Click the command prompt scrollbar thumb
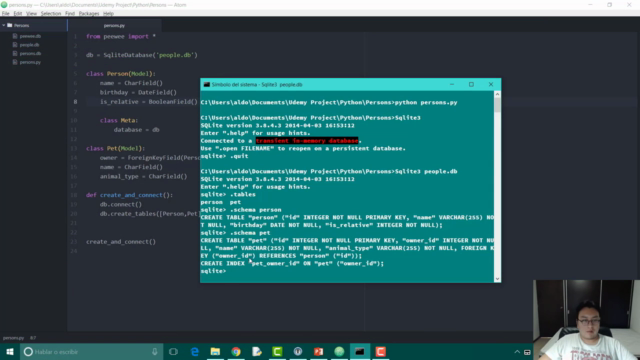 pyautogui.click(x=497, y=104)
